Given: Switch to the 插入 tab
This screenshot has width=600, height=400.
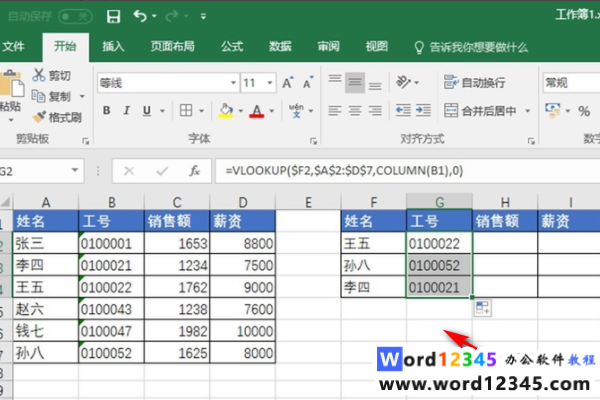Looking at the screenshot, I should (113, 46).
